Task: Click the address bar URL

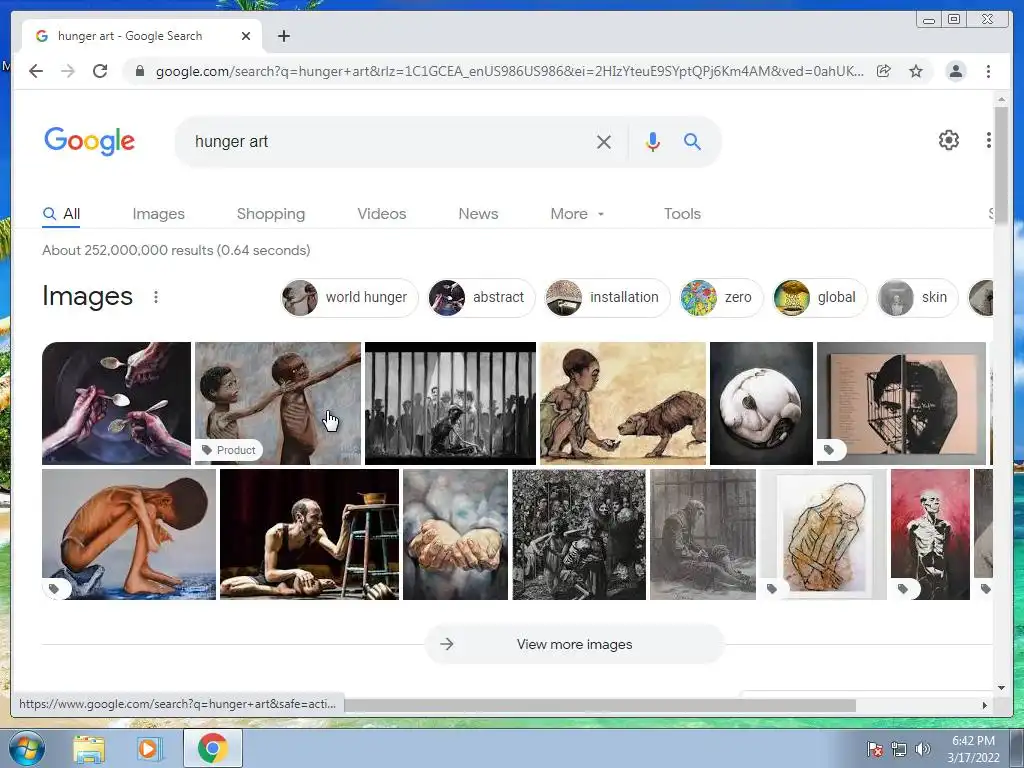Action: (509, 71)
